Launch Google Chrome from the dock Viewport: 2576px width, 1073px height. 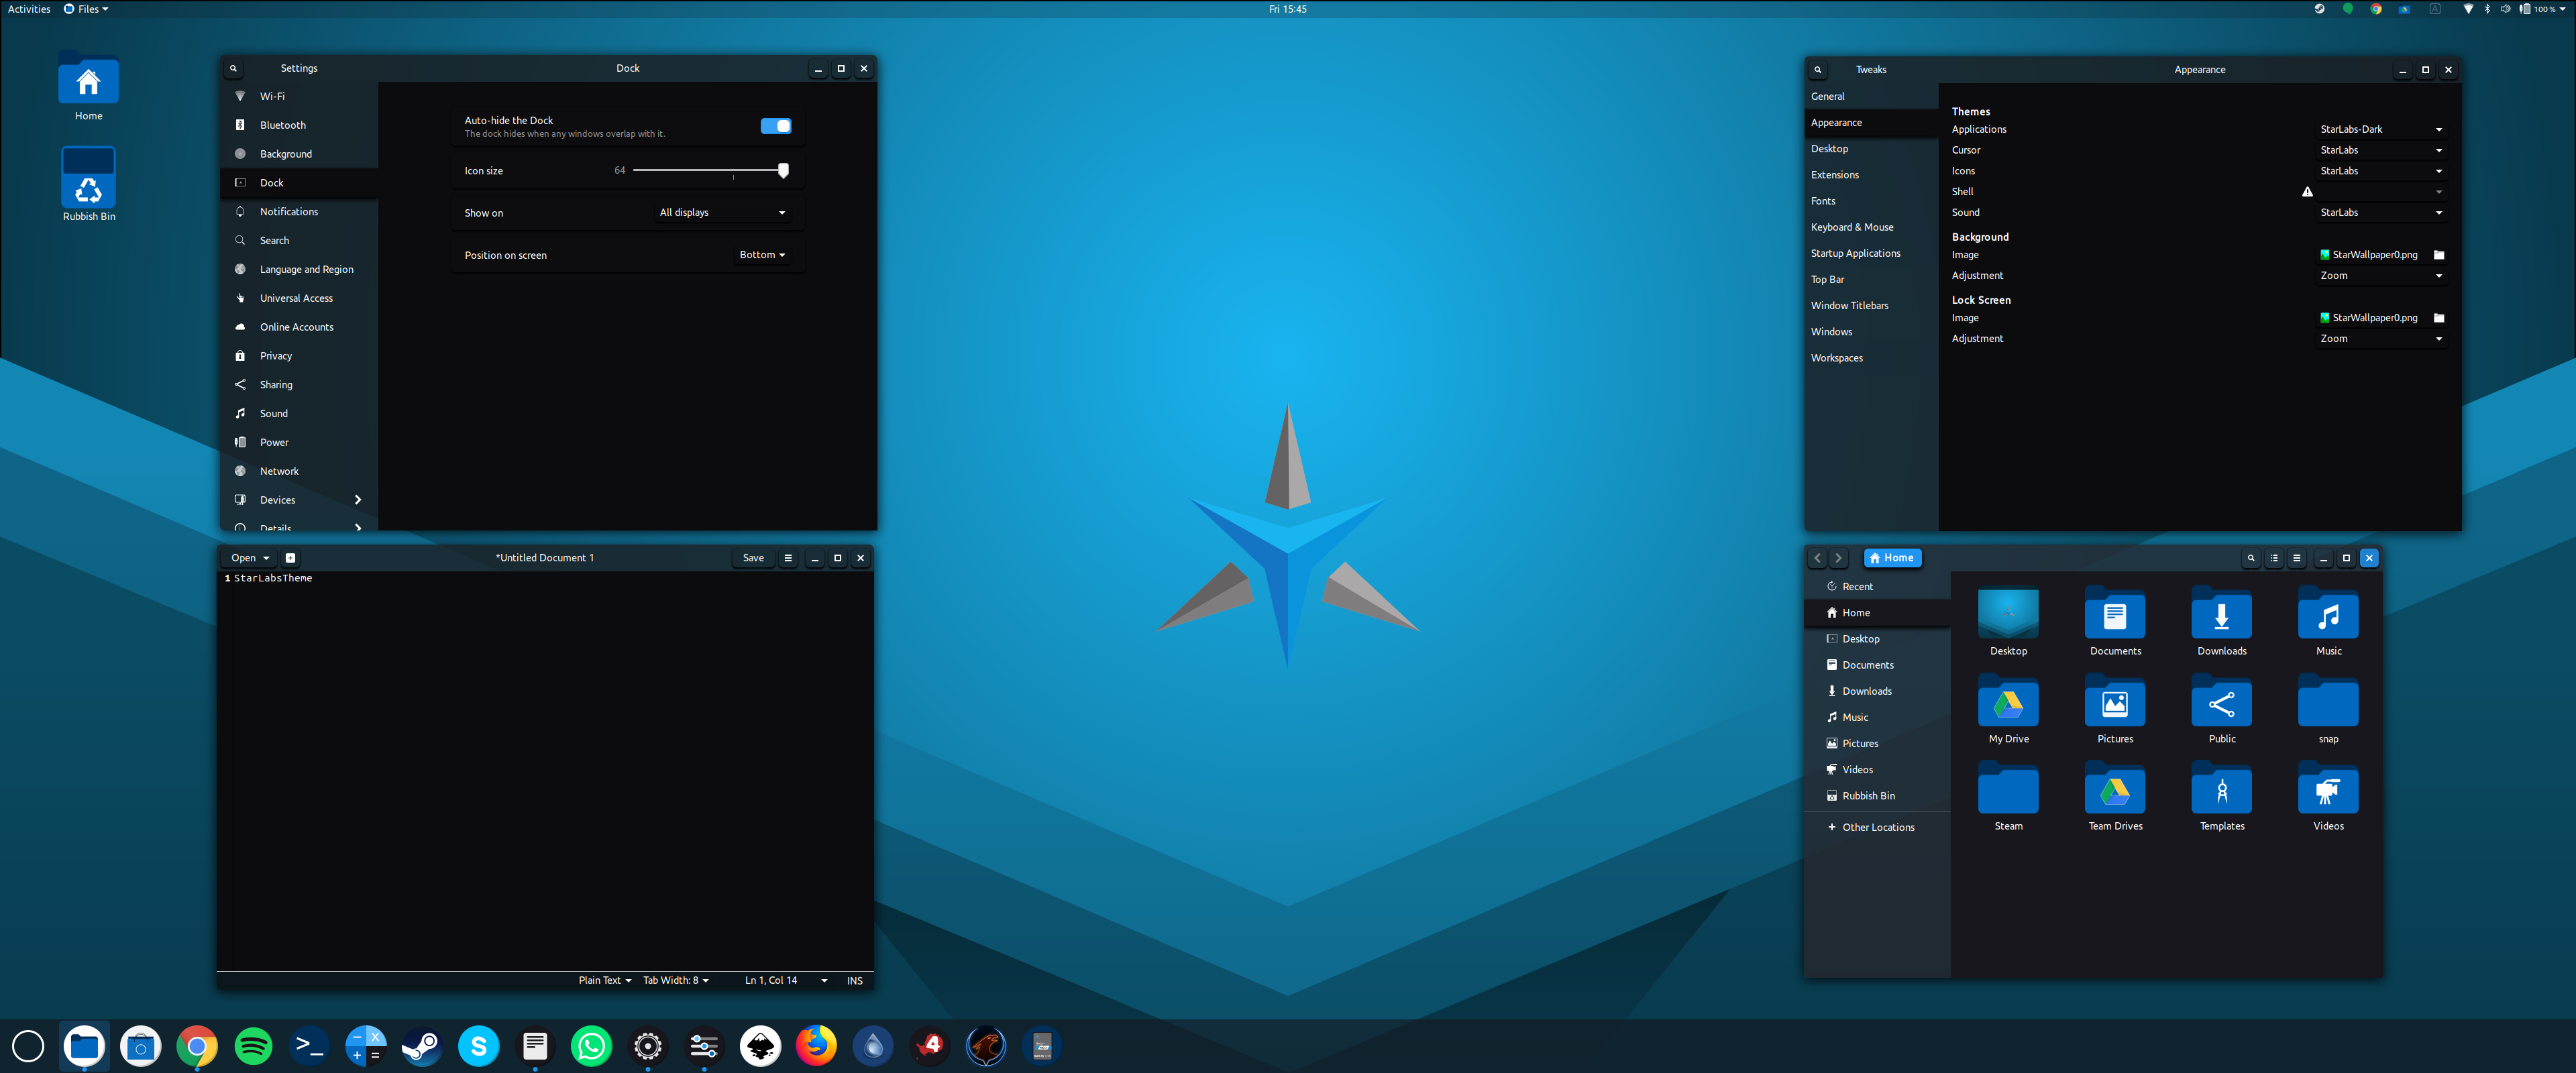pyautogui.click(x=197, y=1046)
